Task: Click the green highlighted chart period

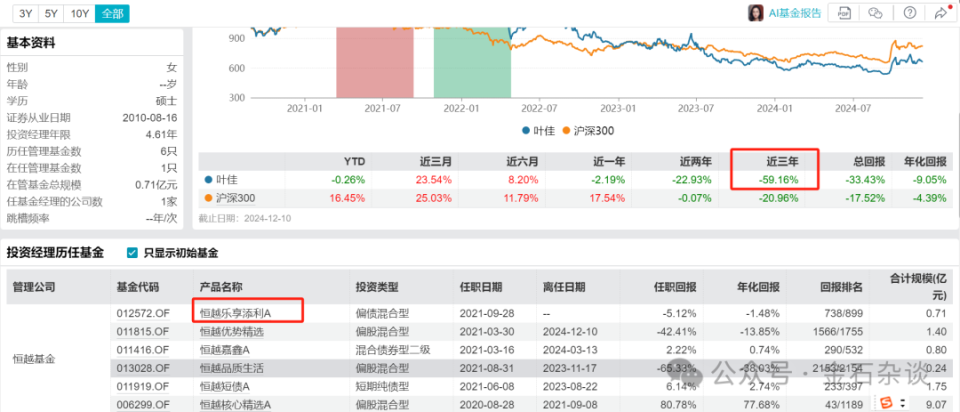Action: 472,62
